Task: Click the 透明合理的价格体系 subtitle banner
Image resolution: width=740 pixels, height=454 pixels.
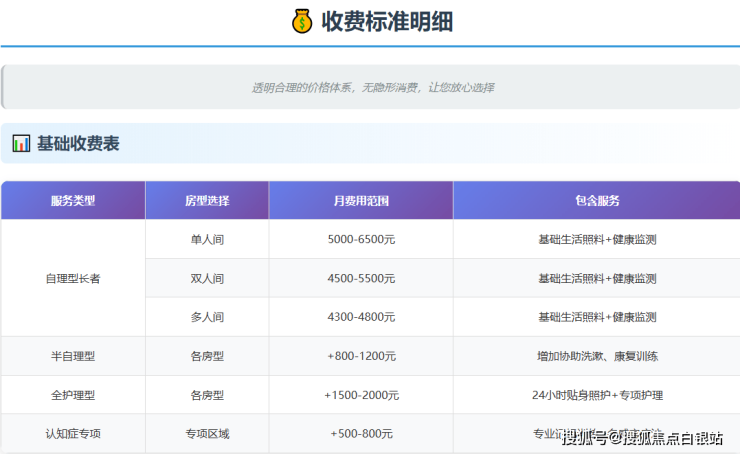Action: [x=372, y=87]
